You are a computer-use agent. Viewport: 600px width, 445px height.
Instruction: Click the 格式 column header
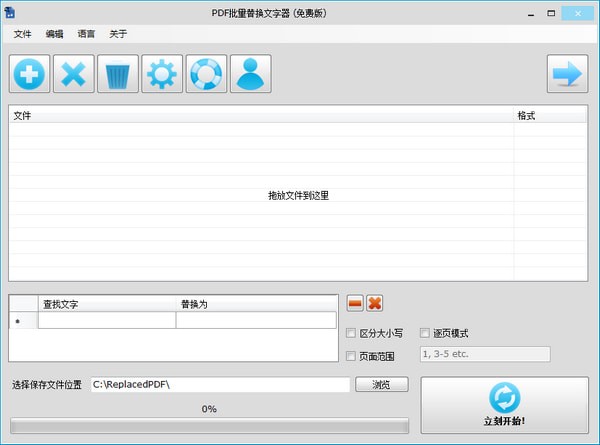550,116
